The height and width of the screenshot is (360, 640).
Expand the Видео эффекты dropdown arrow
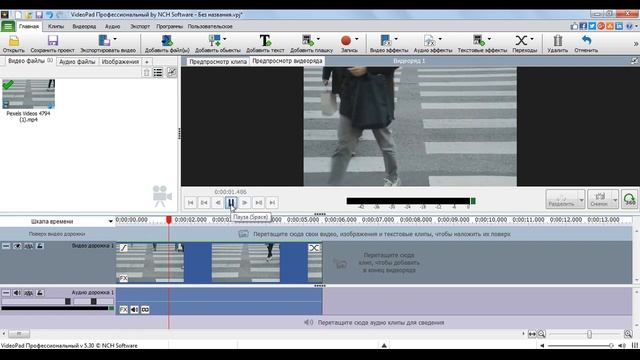396,39
